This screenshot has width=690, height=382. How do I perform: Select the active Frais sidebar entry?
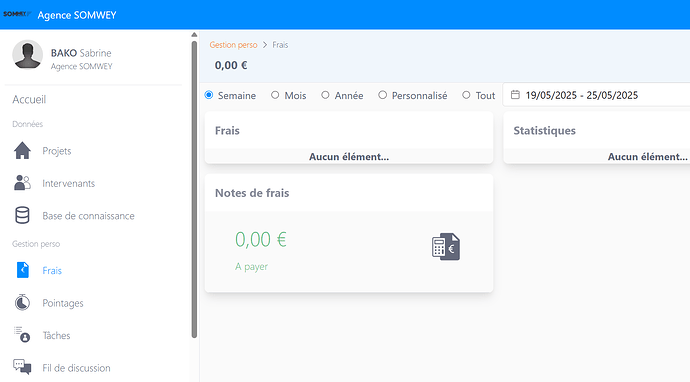pyautogui.click(x=52, y=270)
